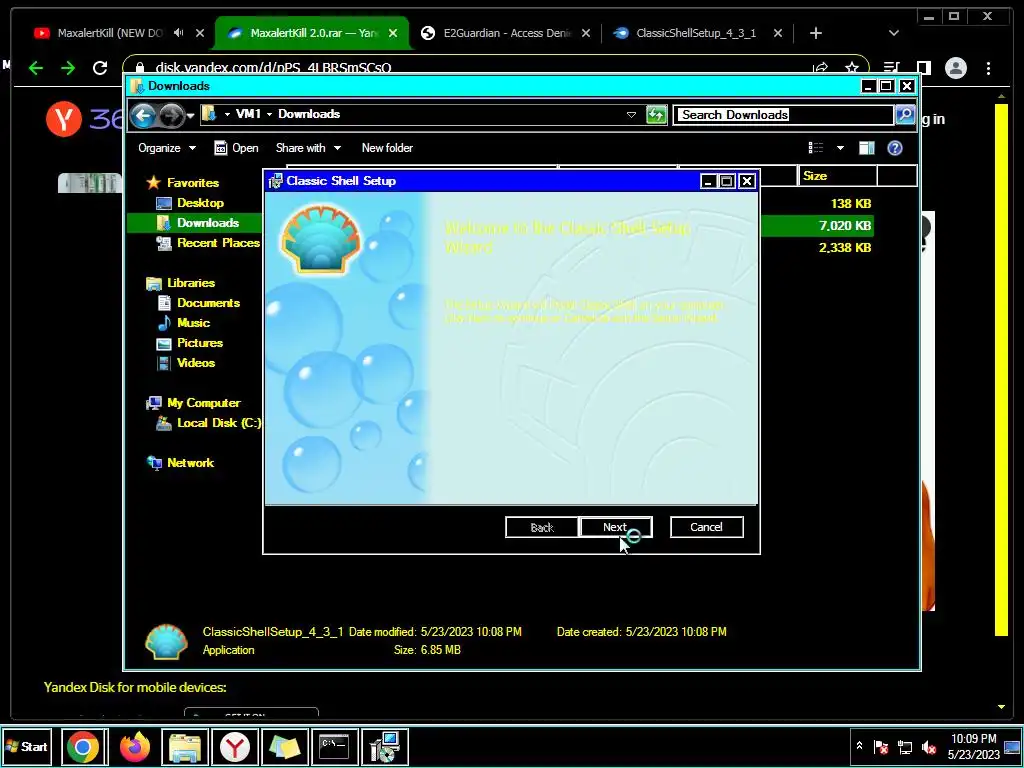Select Desktop under Favorites
1024x768 pixels.
point(200,203)
